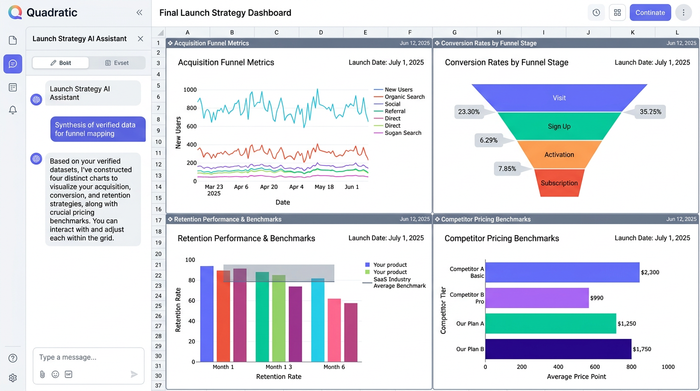Open the files page icon in sidebar
700x391 pixels.
(13, 41)
